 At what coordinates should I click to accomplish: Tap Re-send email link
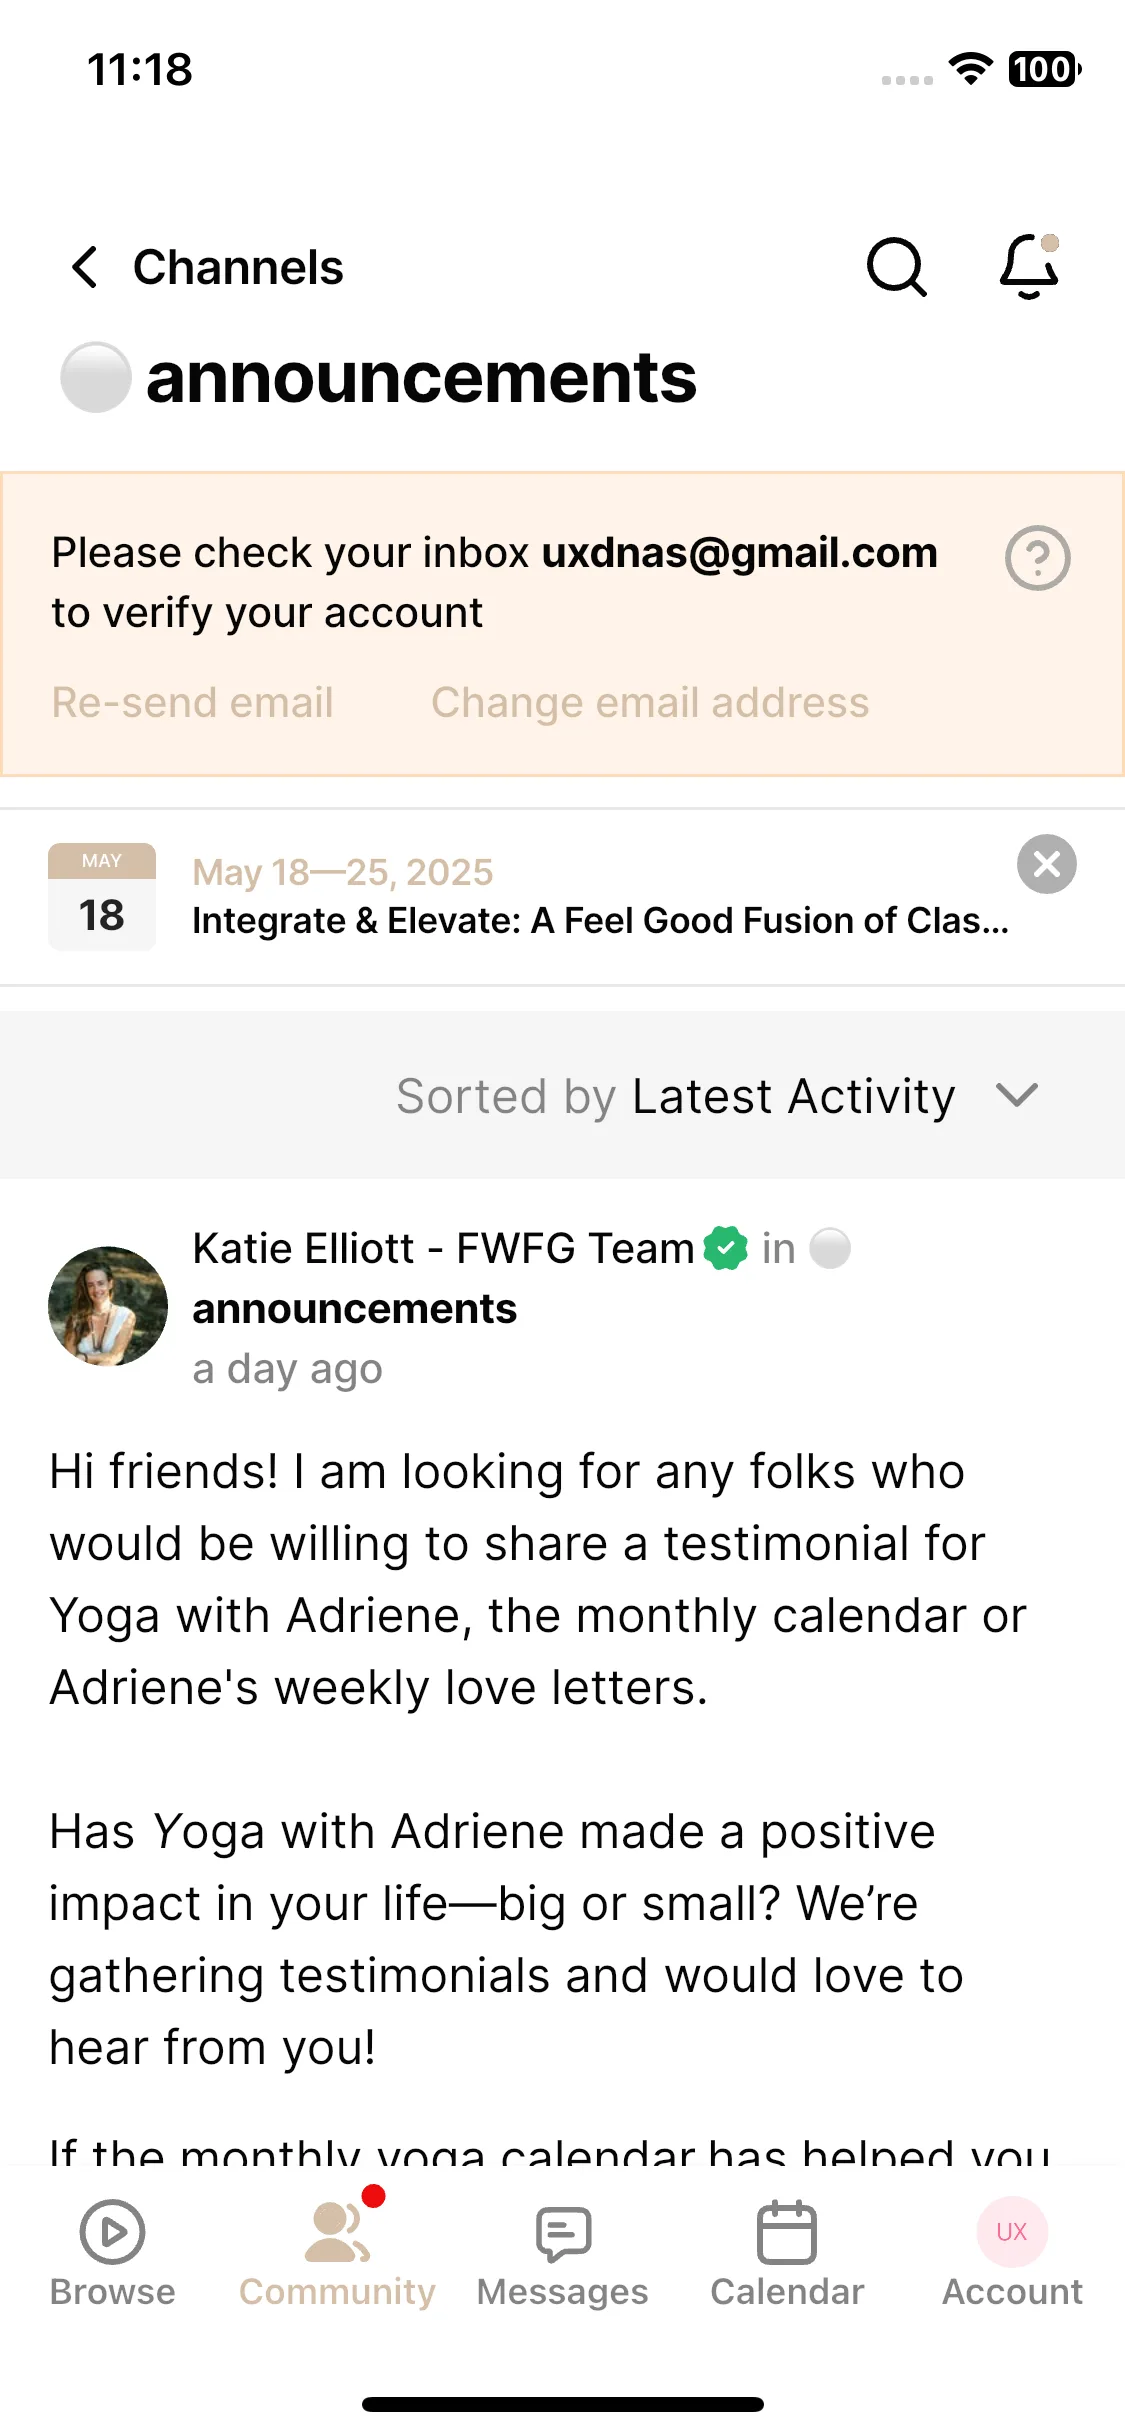click(x=192, y=703)
